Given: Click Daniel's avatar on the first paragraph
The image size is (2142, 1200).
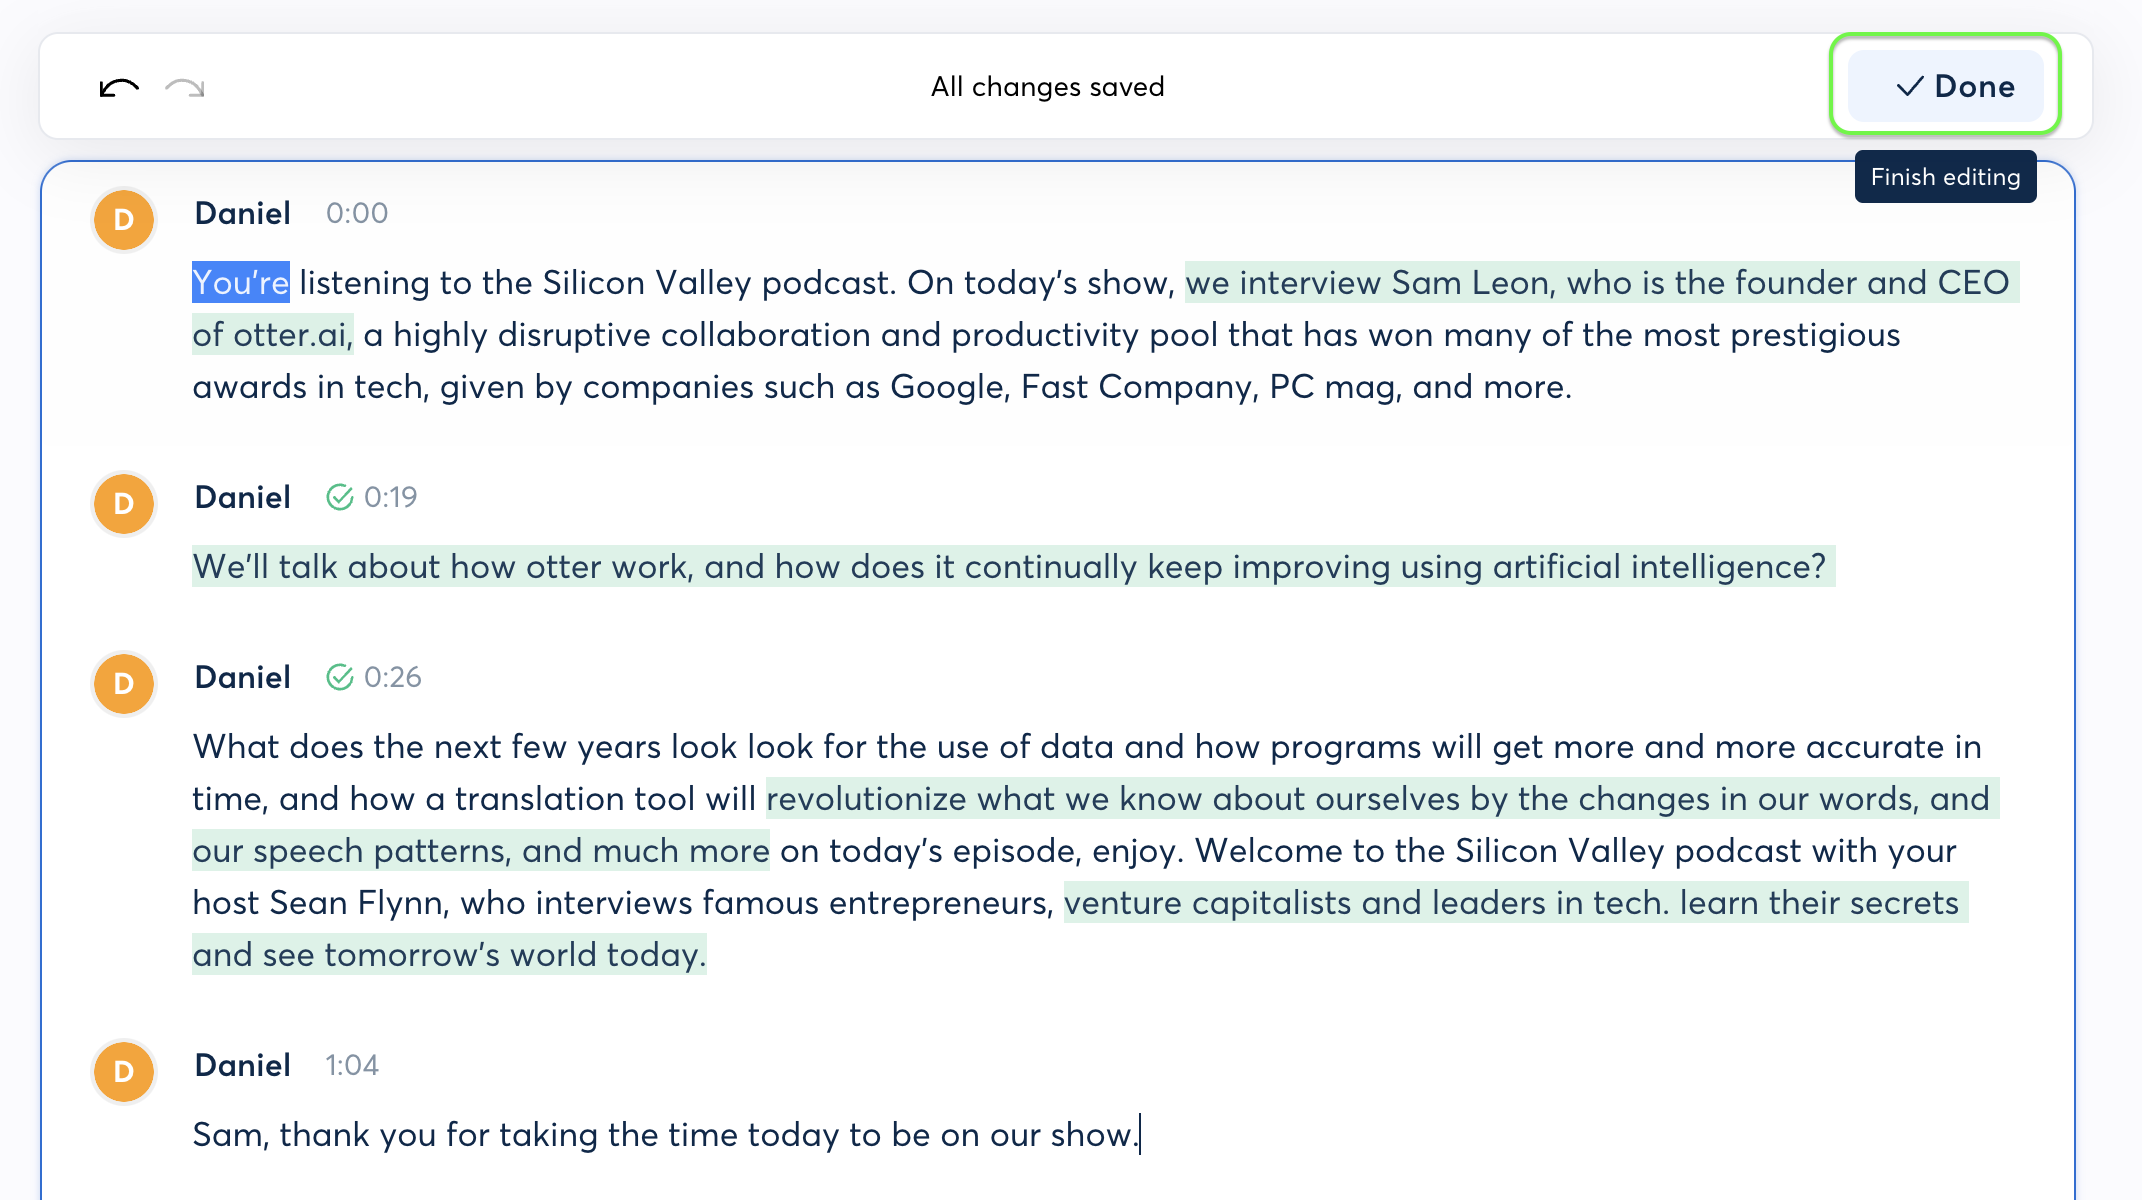Looking at the screenshot, I should tap(123, 220).
